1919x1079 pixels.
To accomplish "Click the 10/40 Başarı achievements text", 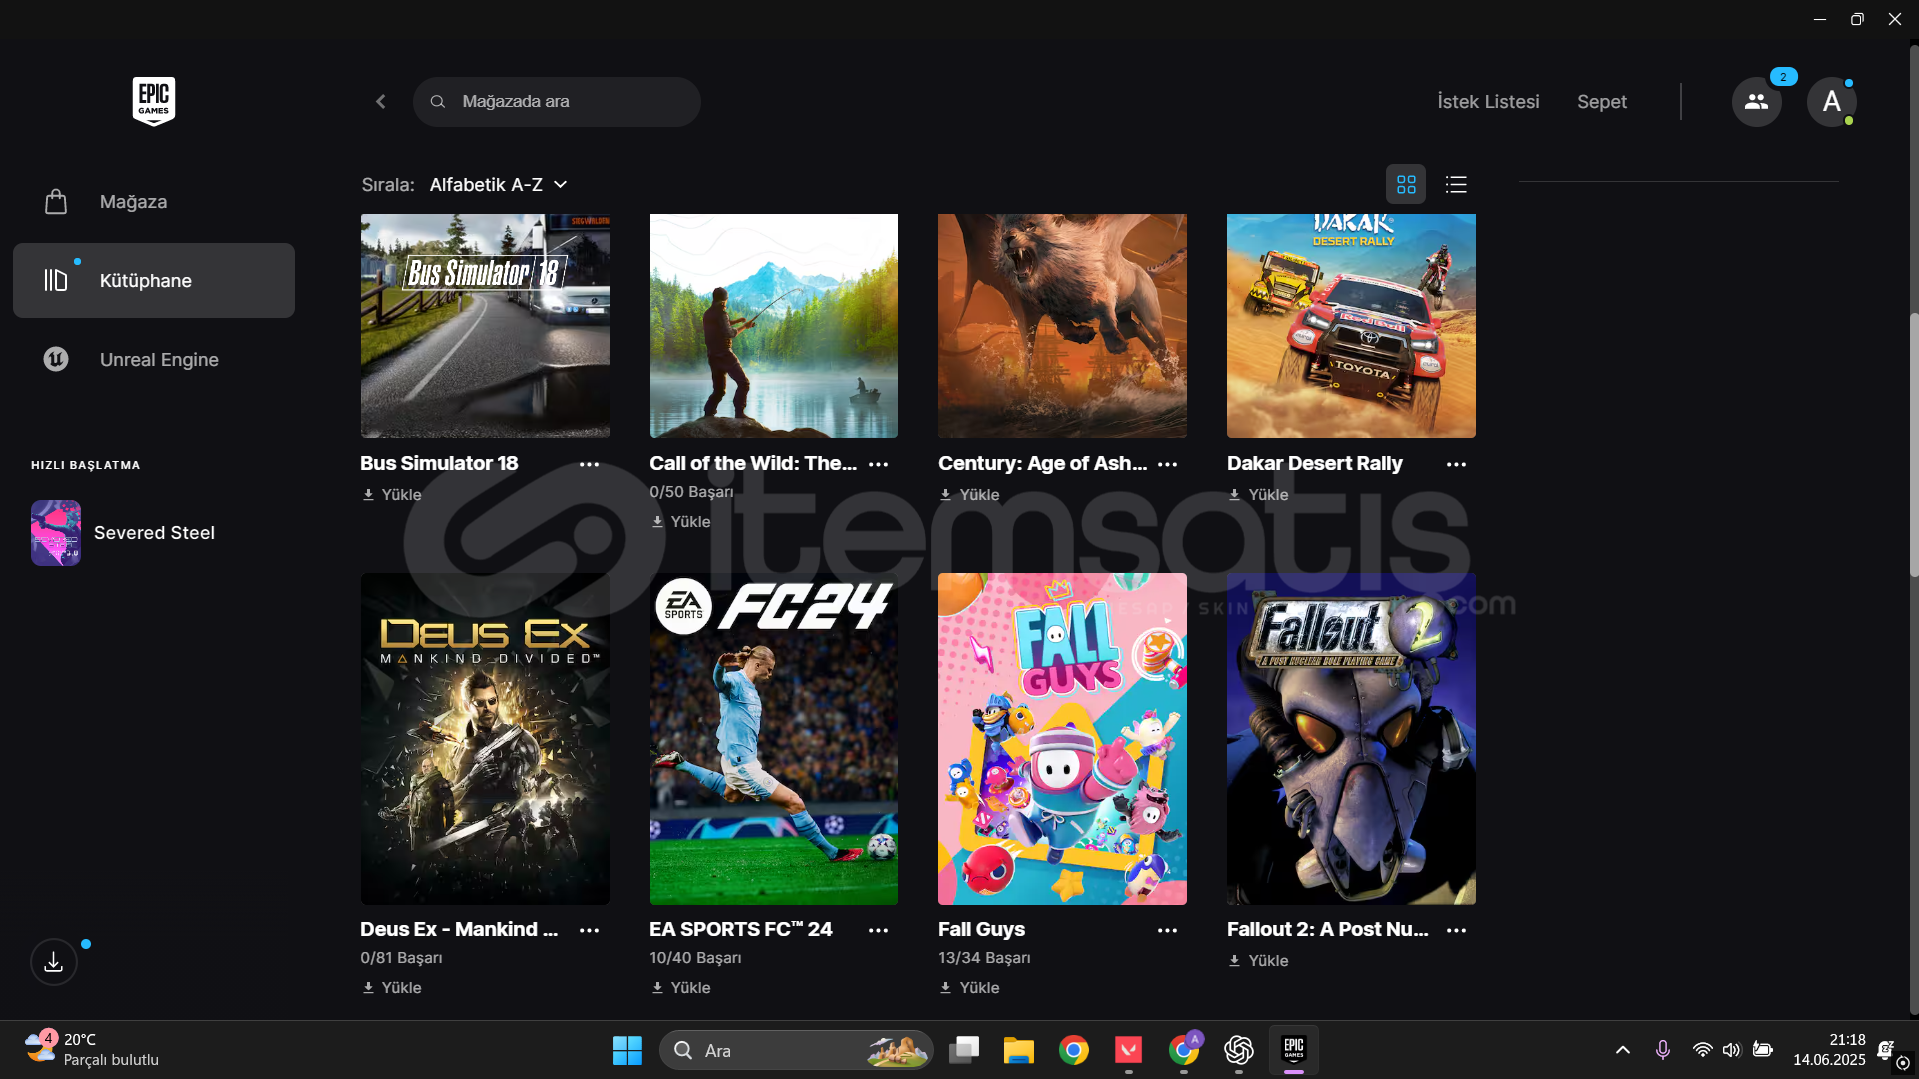I will (x=695, y=958).
